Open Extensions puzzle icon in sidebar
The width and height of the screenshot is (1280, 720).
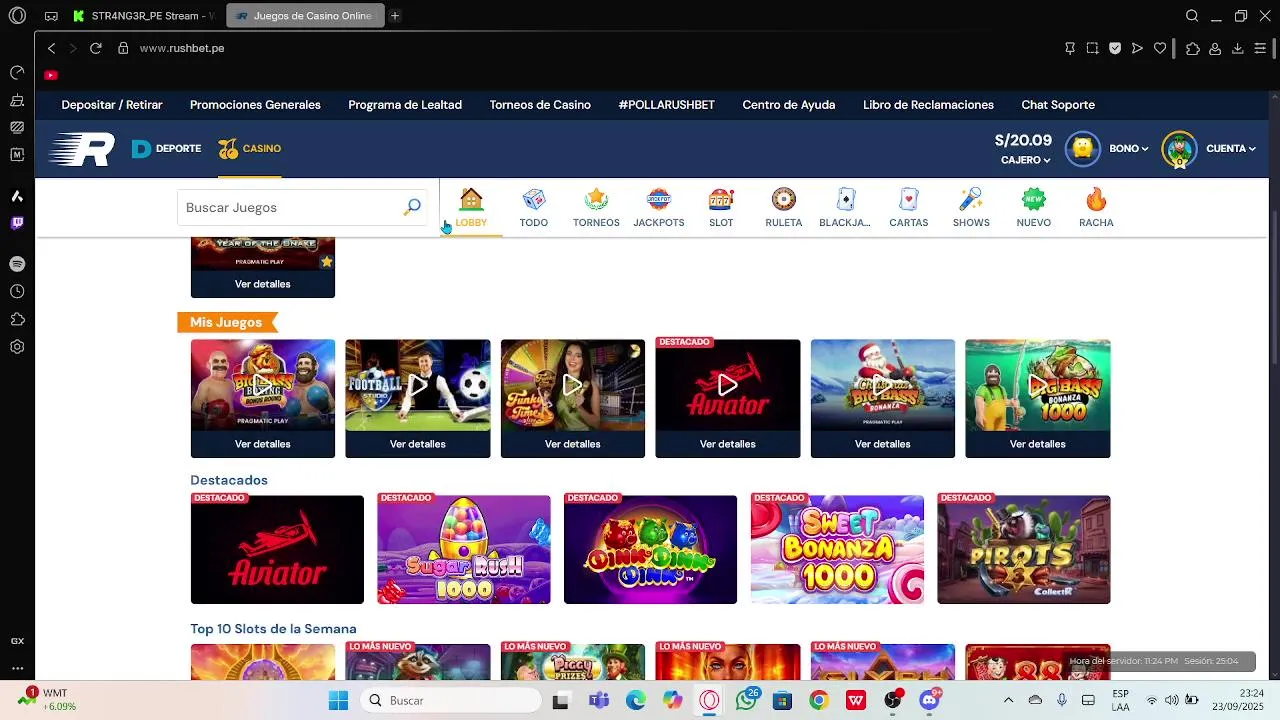pos(17,319)
